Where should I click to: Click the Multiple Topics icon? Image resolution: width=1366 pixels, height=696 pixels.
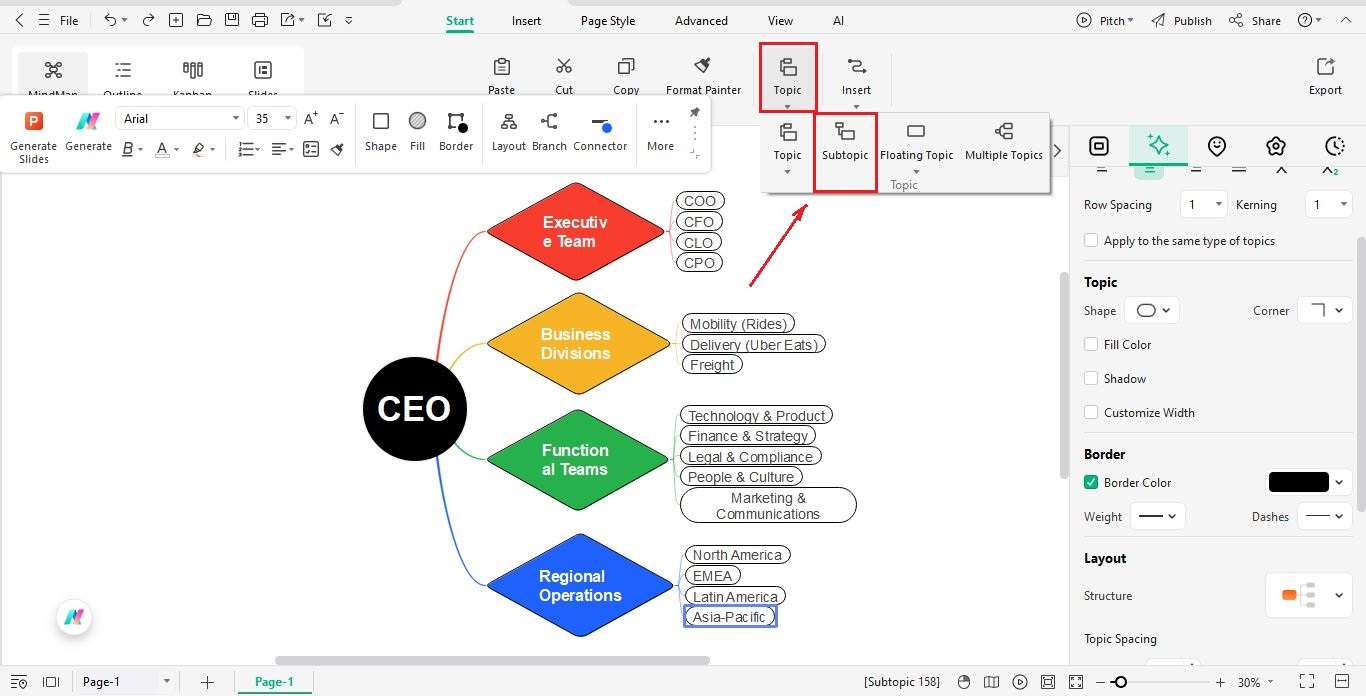click(1004, 131)
